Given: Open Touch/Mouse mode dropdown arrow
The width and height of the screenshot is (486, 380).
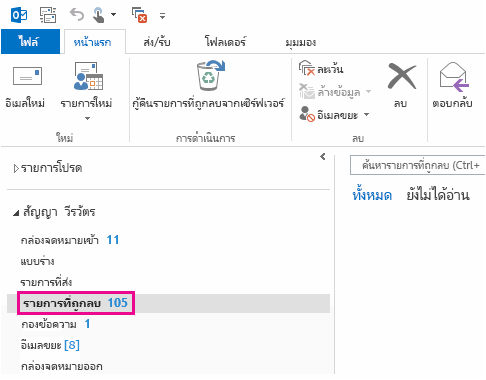Looking at the screenshot, I should (114, 14).
